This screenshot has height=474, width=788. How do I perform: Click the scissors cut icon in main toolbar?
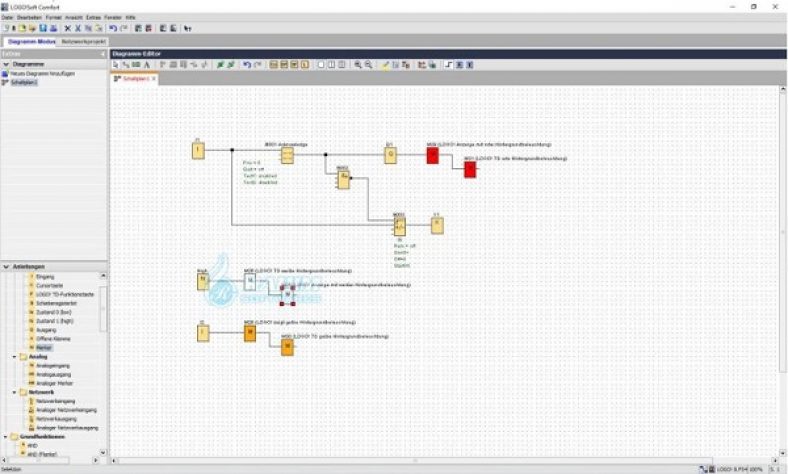(x=78, y=28)
